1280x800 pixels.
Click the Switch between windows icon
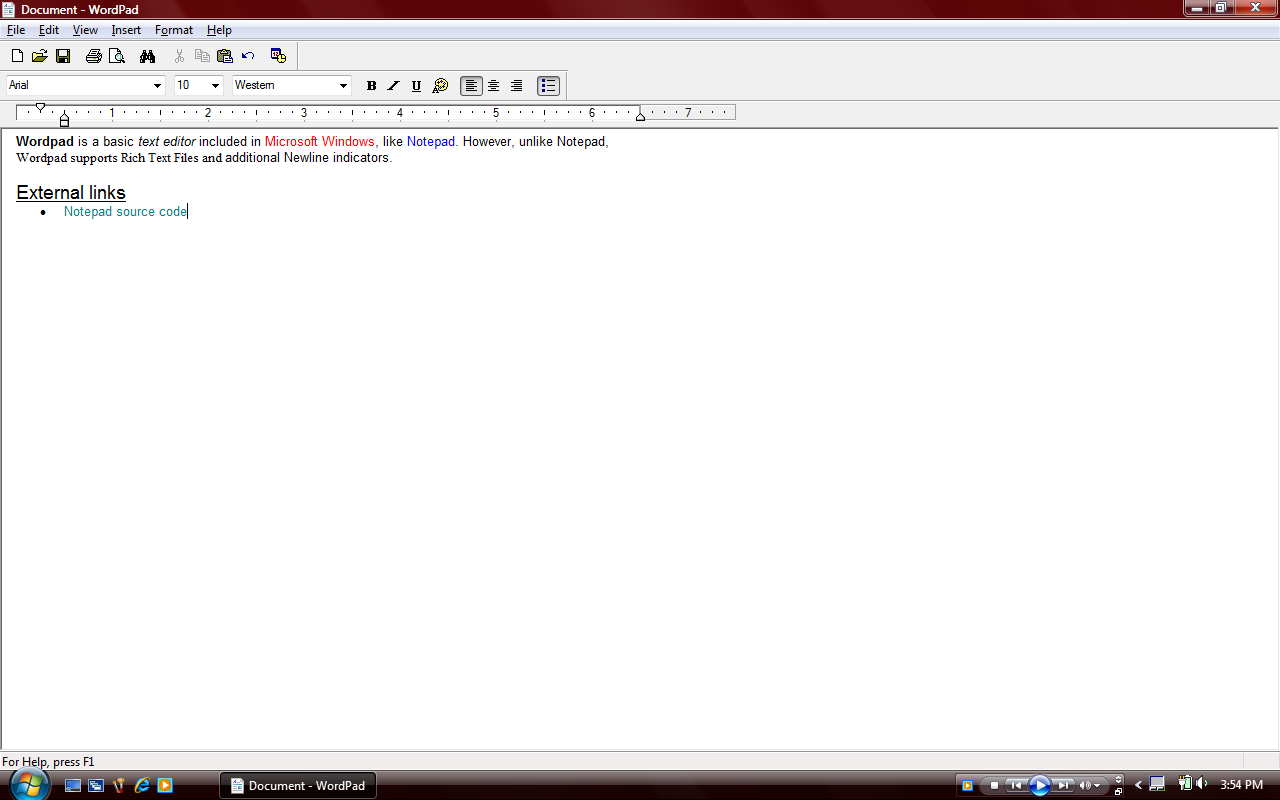coord(96,786)
